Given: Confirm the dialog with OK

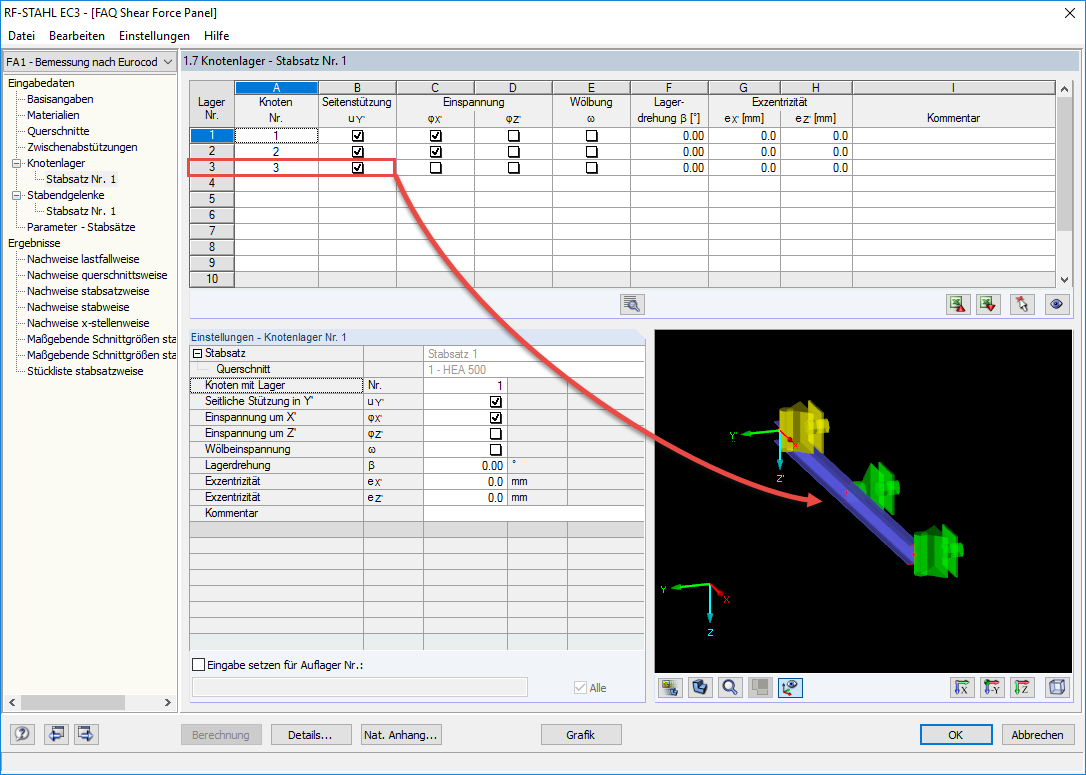Looking at the screenshot, I should [956, 734].
